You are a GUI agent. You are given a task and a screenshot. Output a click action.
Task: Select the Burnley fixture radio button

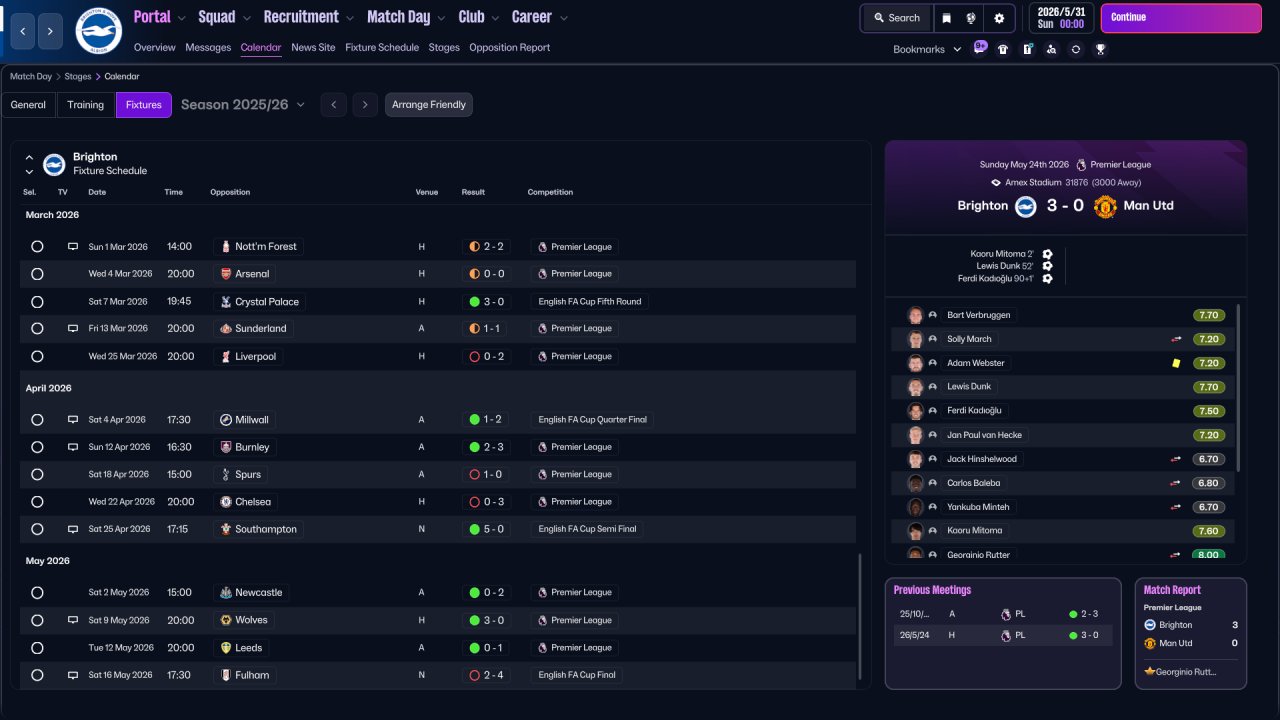[x=37, y=447]
